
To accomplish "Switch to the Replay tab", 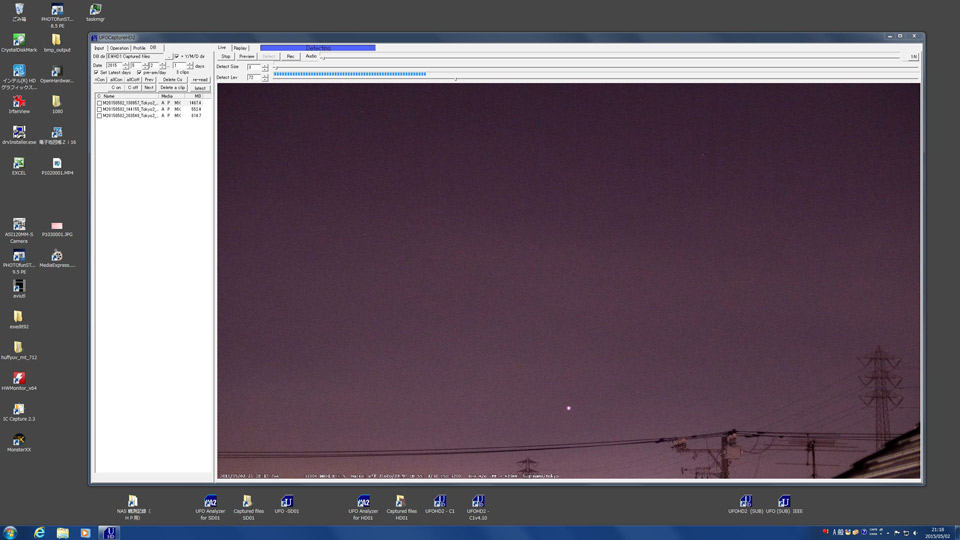I will click(240, 48).
